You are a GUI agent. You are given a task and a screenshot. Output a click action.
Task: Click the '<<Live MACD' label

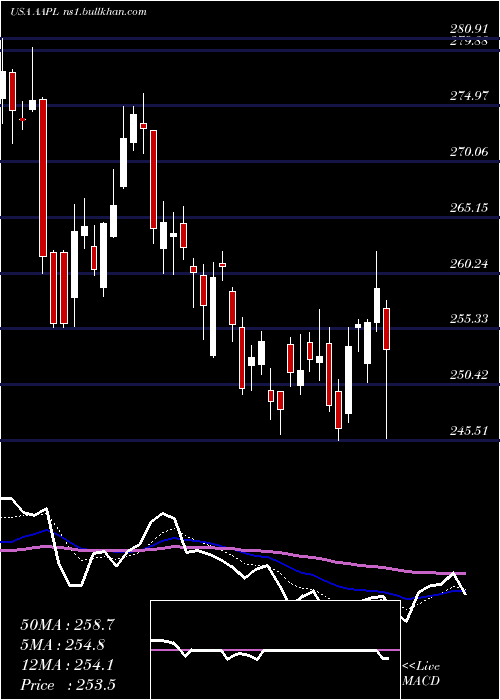pyautogui.click(x=421, y=674)
